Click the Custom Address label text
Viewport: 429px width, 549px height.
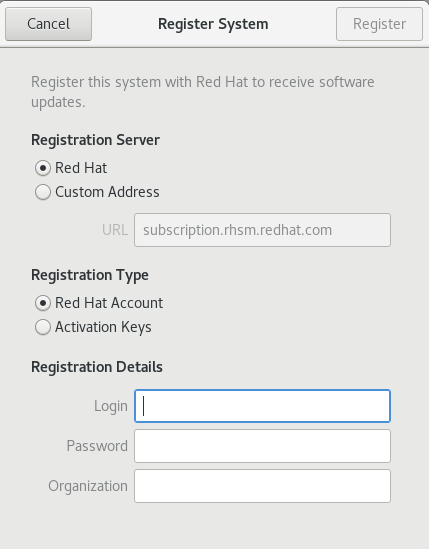click(x=107, y=192)
